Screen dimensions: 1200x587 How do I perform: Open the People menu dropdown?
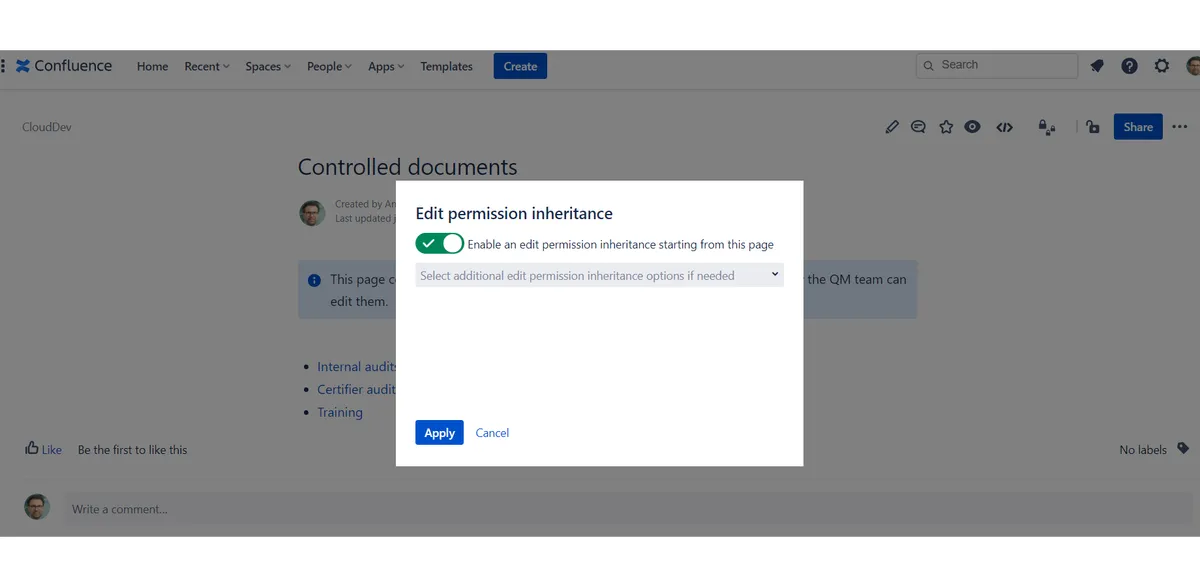[x=329, y=66]
